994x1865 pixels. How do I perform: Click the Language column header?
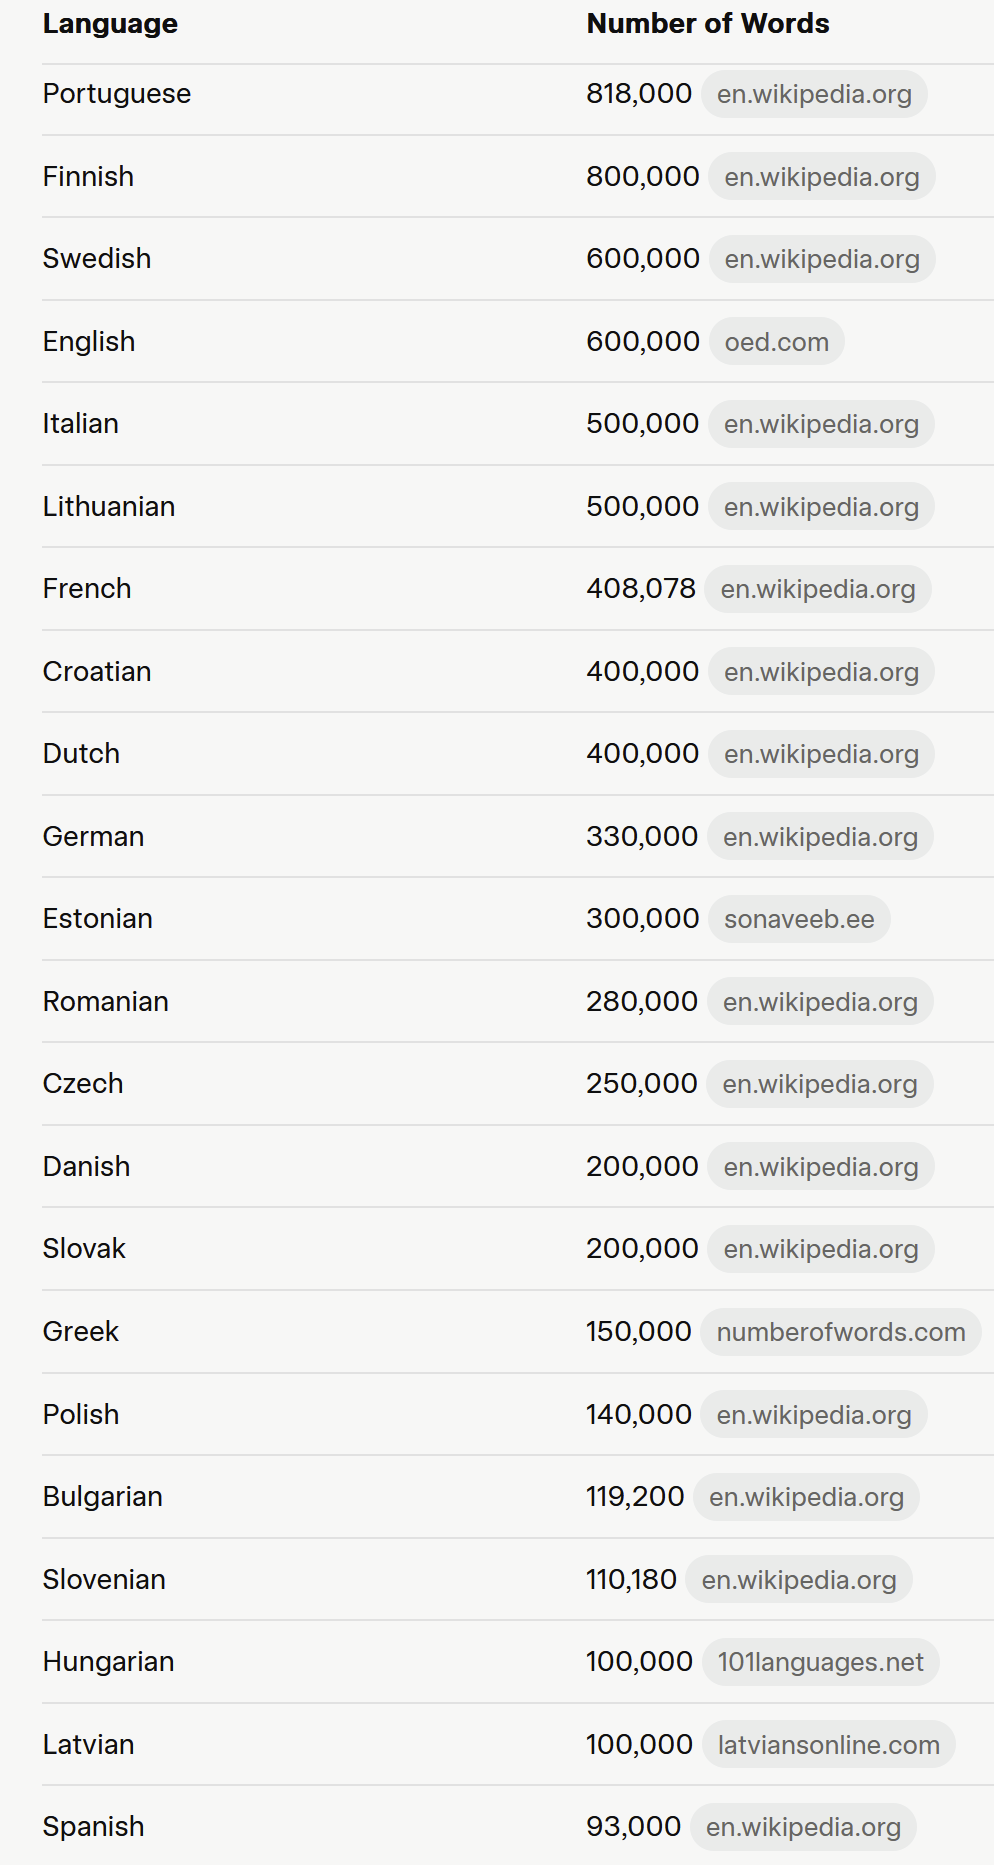pyautogui.click(x=110, y=24)
